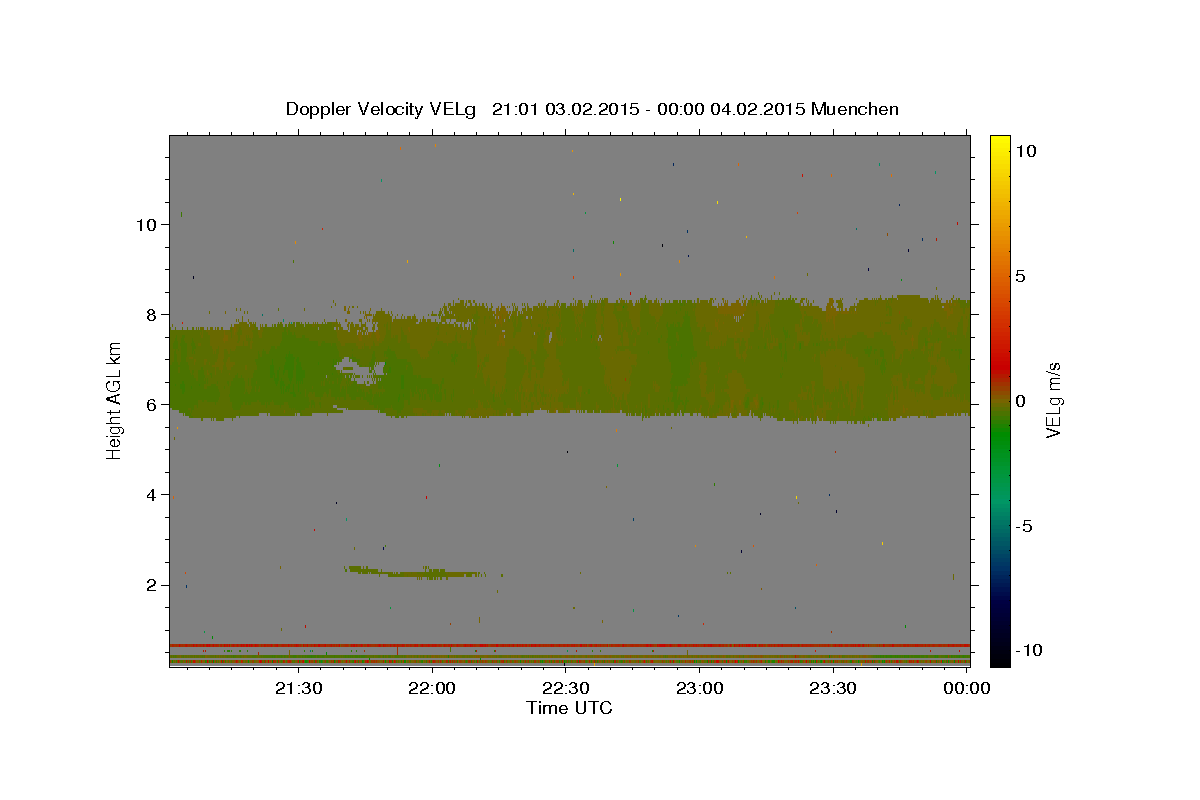Click the '22:00' time axis label

pyautogui.click(x=432, y=688)
